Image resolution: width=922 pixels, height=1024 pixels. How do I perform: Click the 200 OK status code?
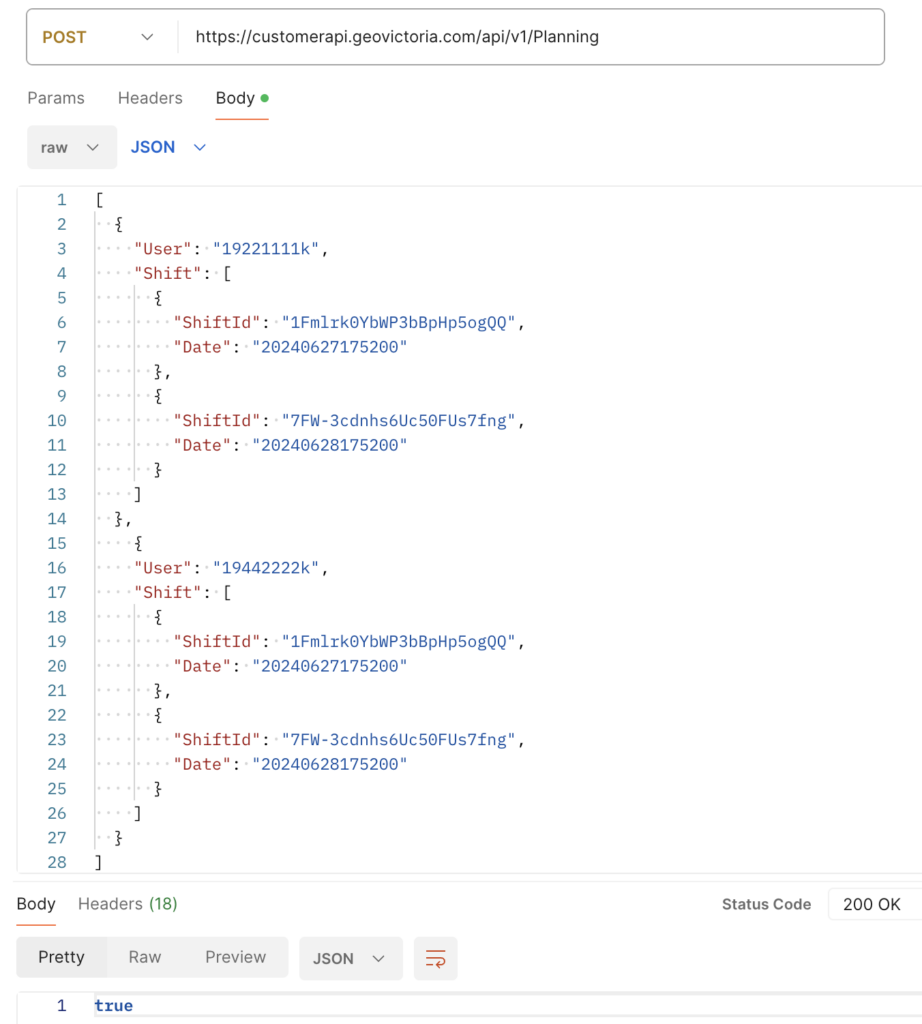[x=872, y=904]
